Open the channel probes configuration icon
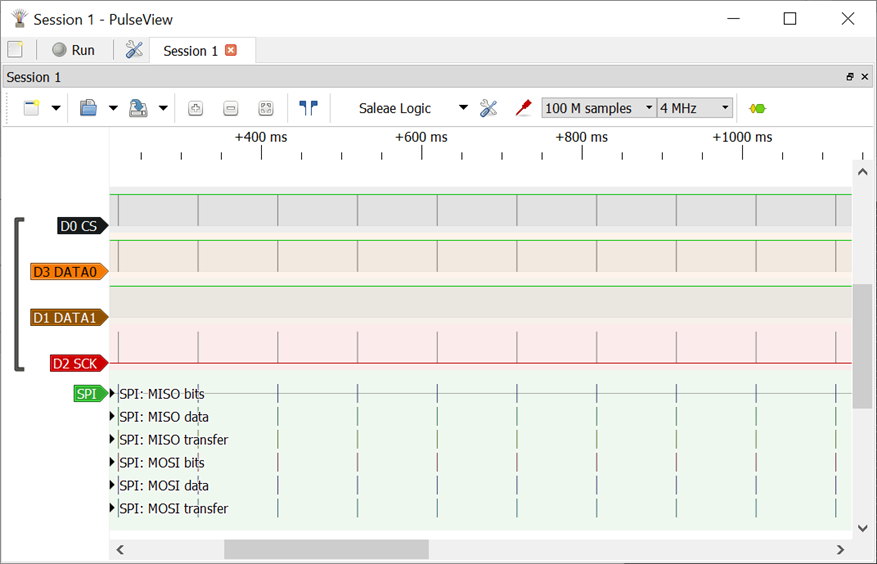Viewport: 877px width, 564px height. (x=522, y=108)
